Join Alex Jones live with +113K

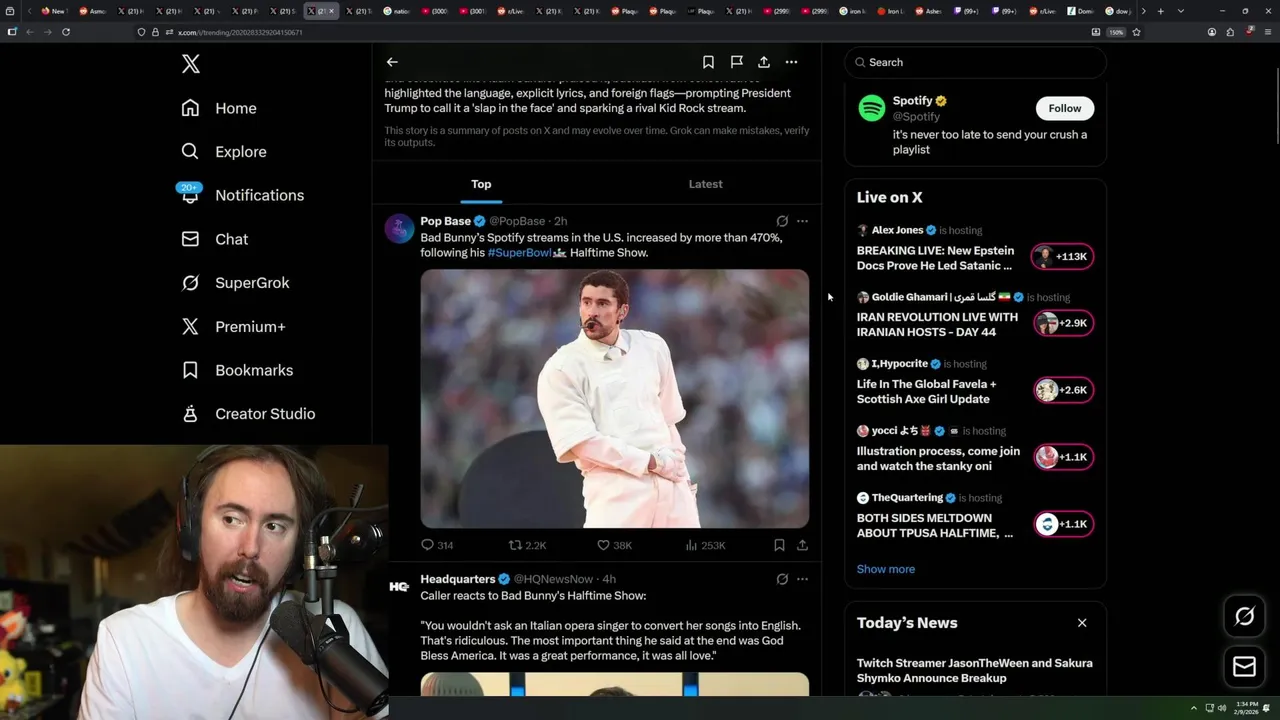(1063, 257)
